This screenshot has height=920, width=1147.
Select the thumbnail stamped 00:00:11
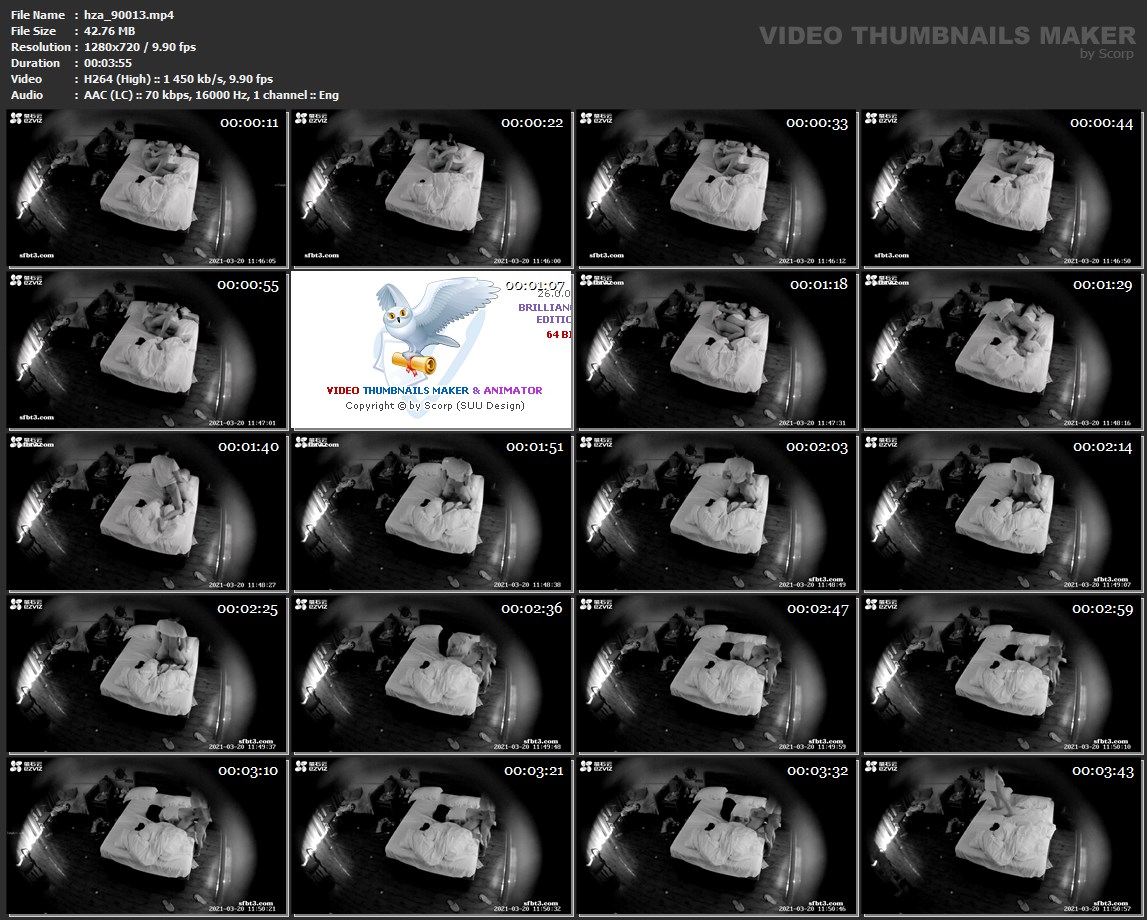click(147, 188)
